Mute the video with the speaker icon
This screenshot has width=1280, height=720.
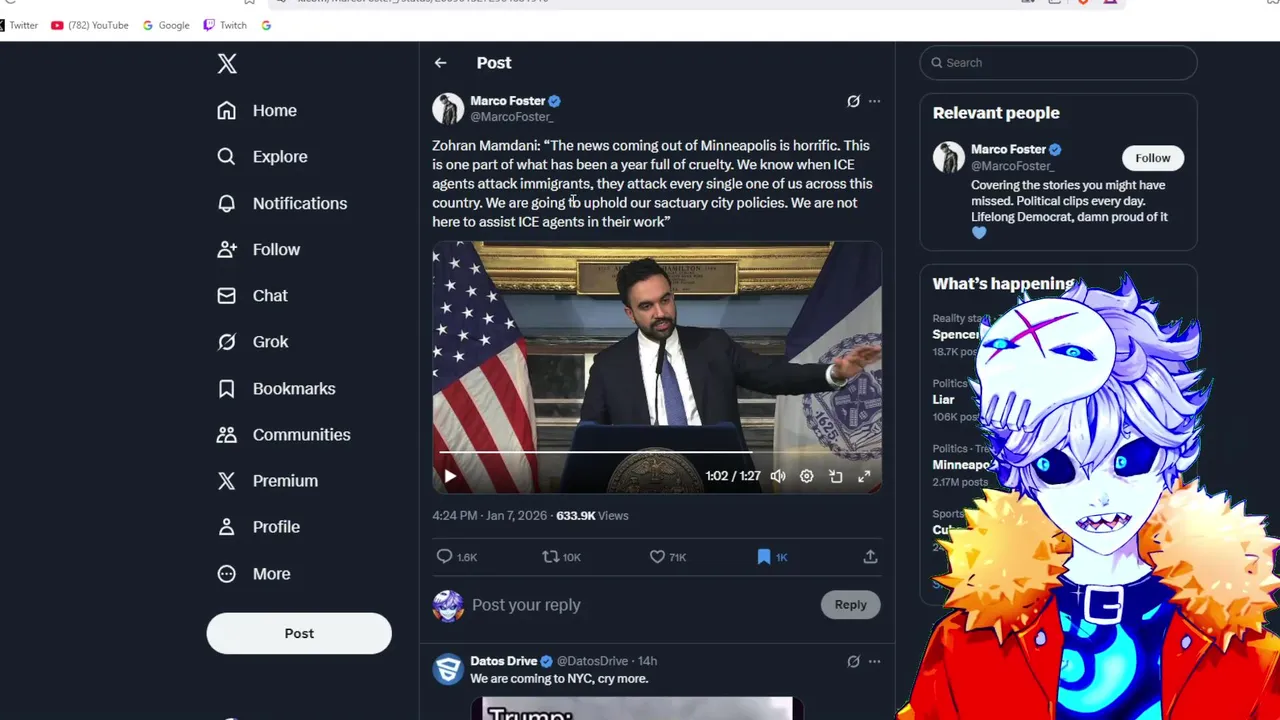[778, 477]
